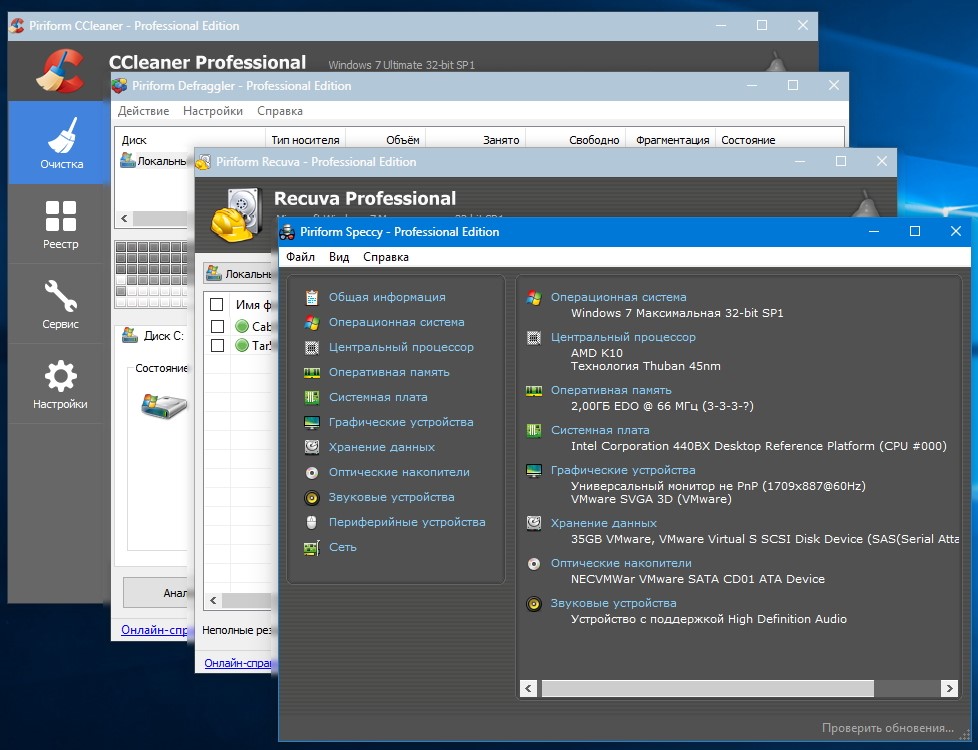Open Звуковые устройства in Speccy sidebar
Screen dimensions: 978x750
coord(391,497)
